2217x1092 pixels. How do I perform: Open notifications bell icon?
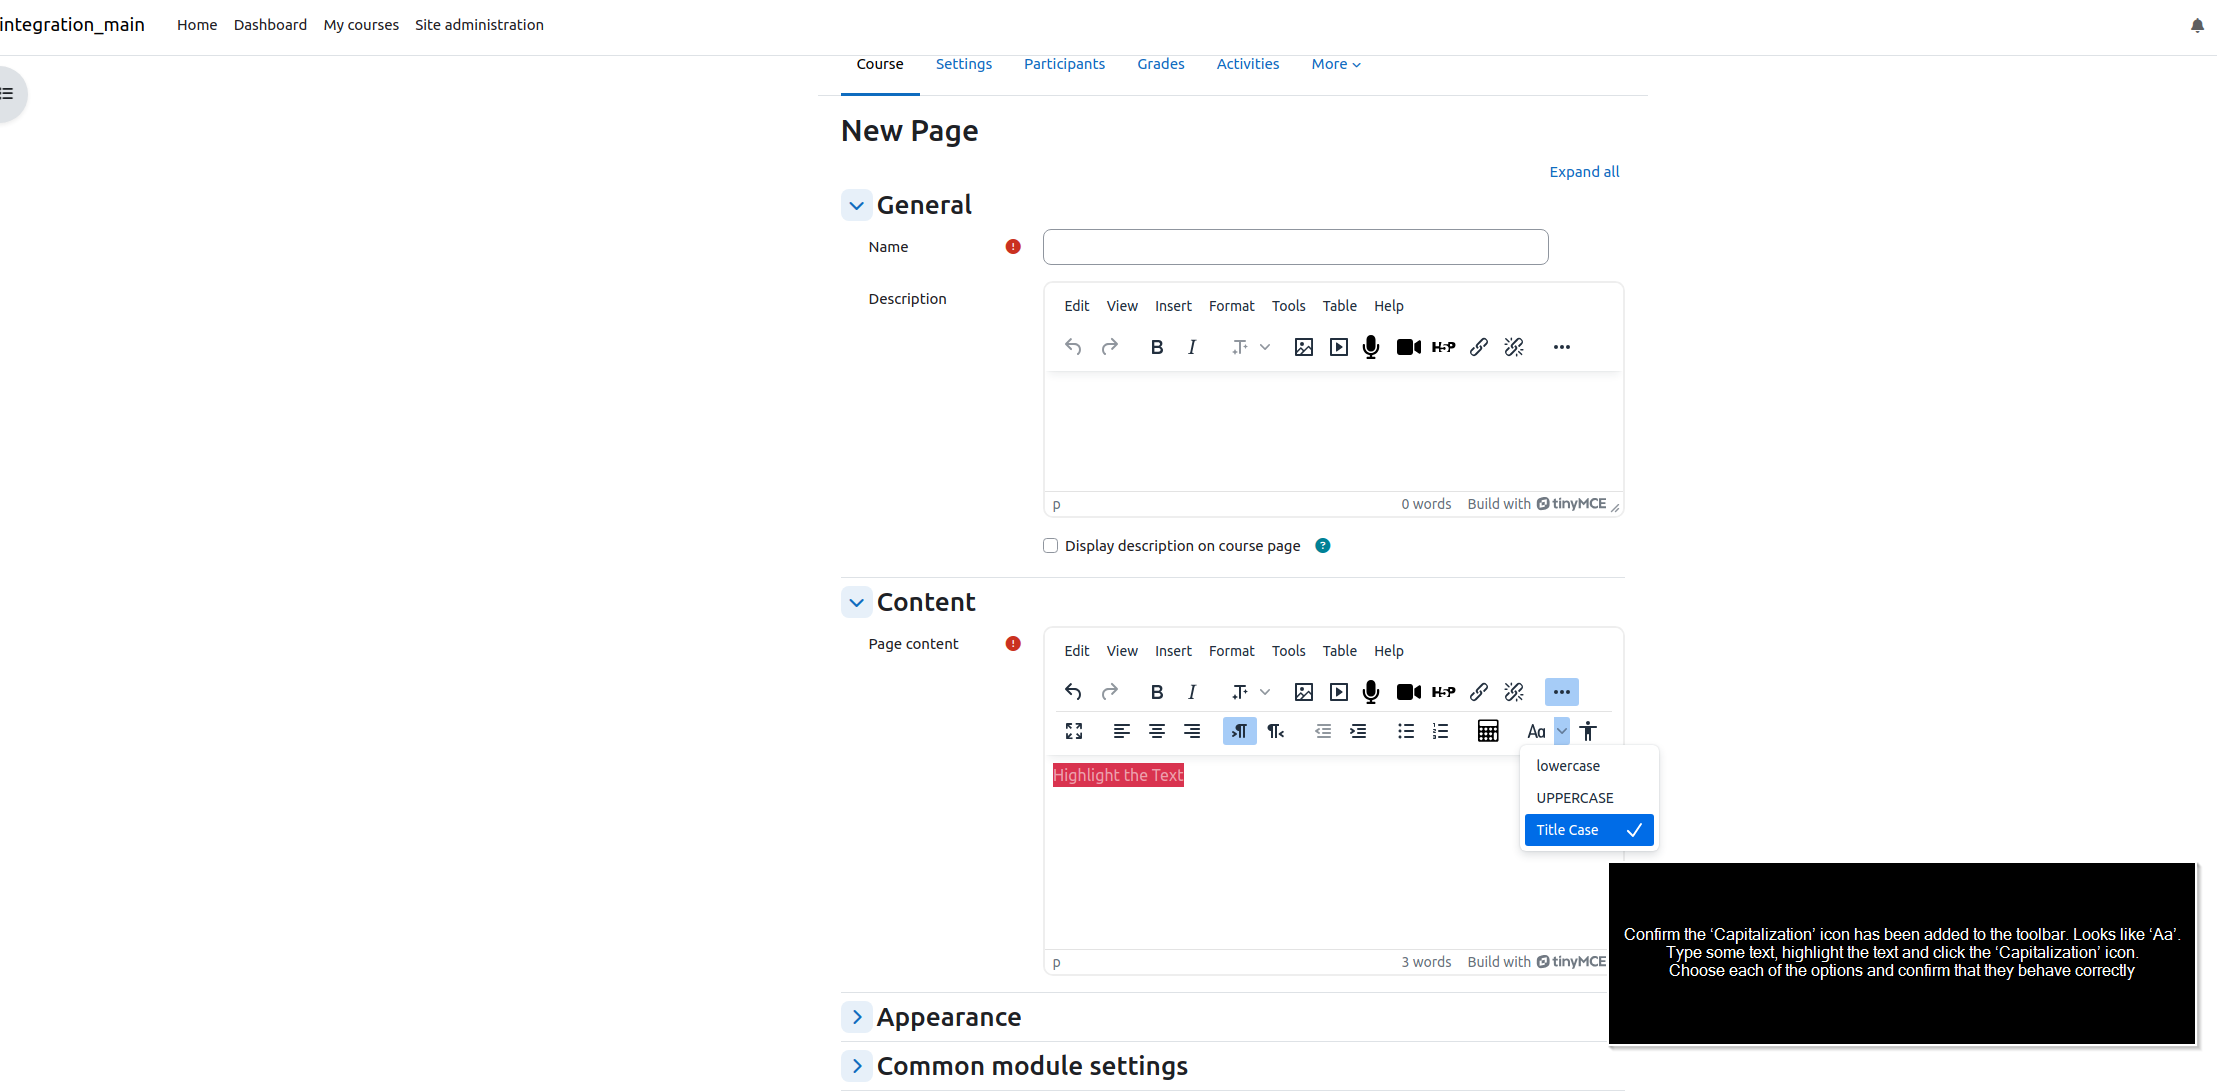click(2197, 25)
